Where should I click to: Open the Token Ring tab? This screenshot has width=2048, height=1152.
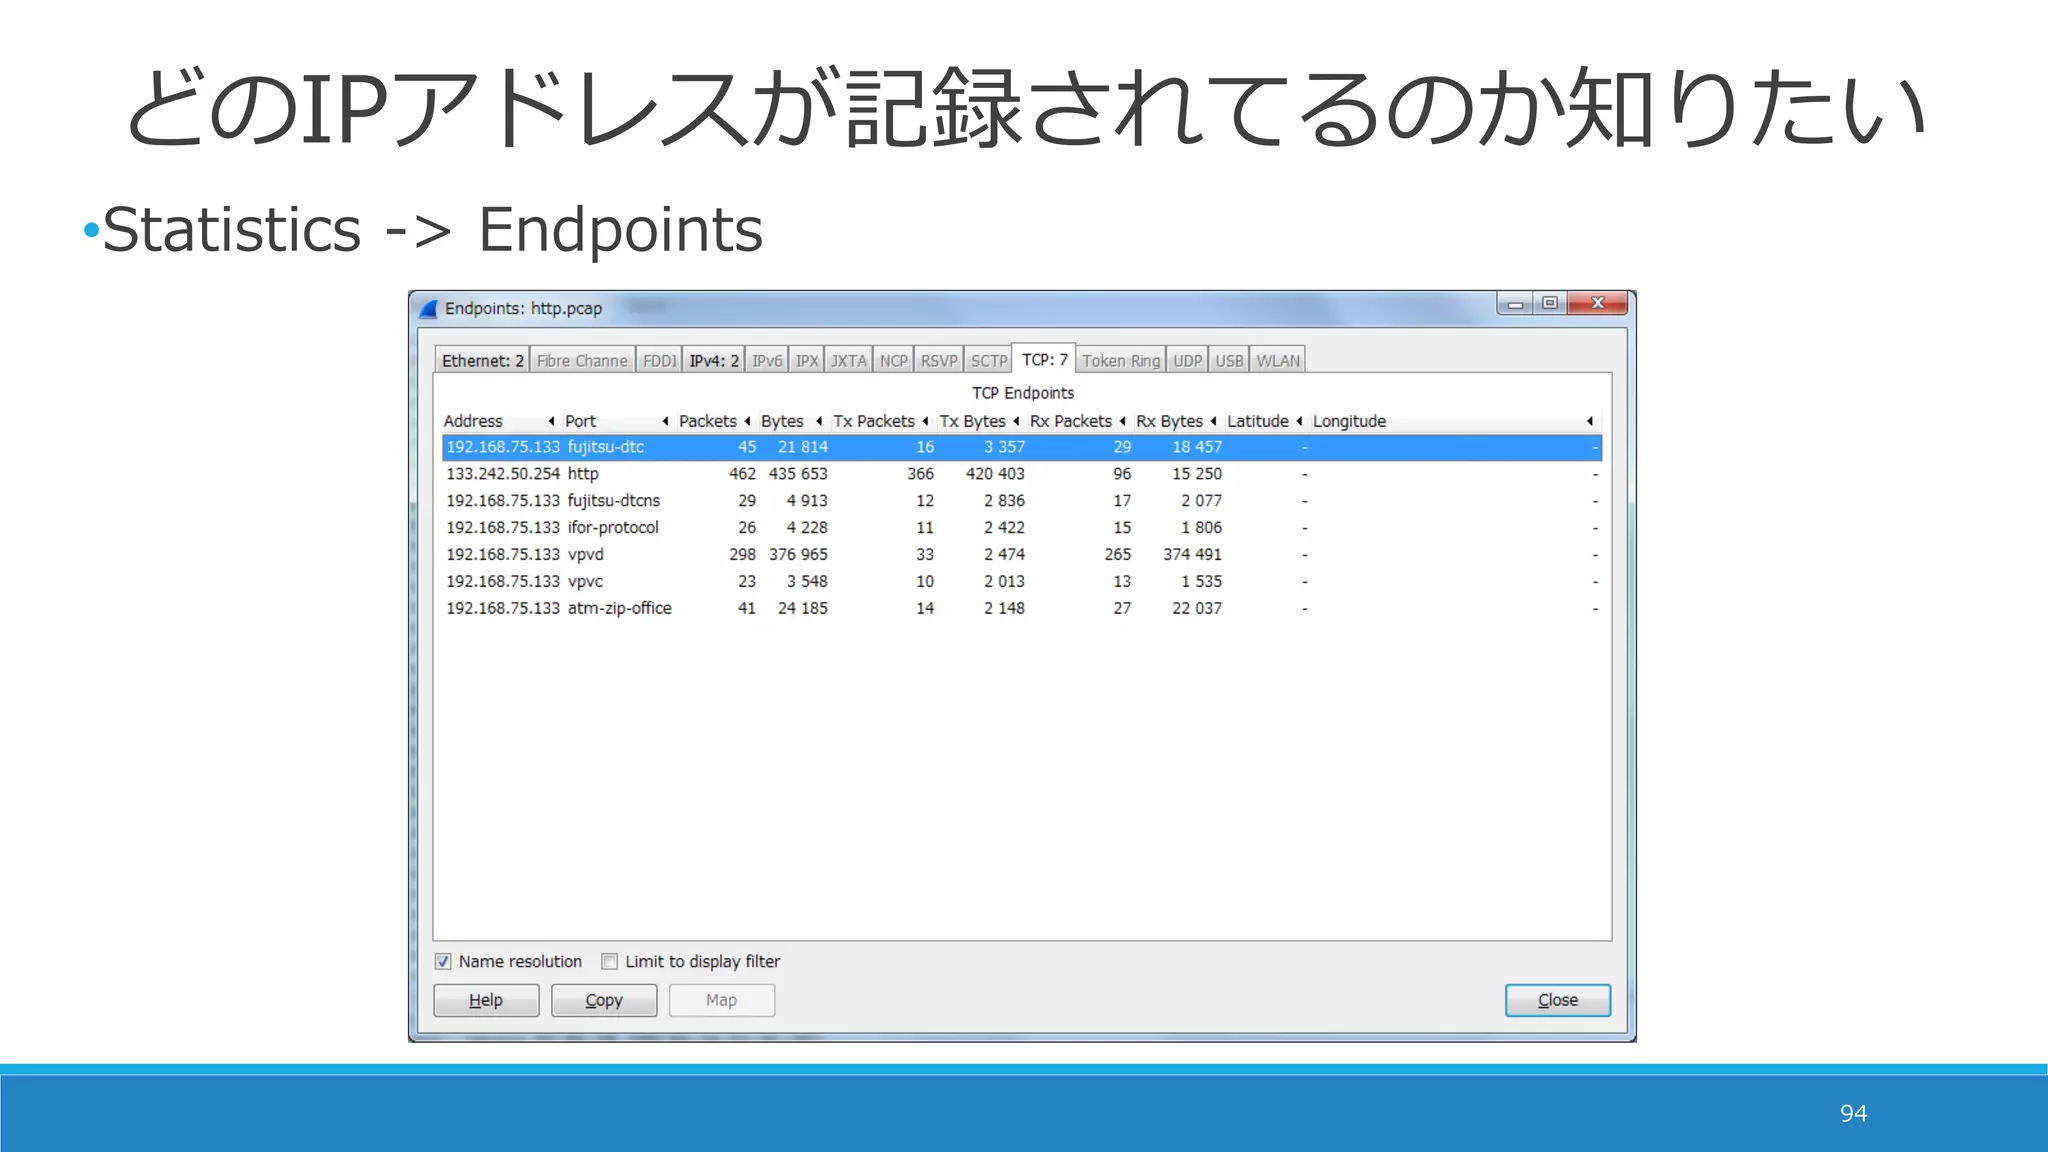tap(1121, 361)
